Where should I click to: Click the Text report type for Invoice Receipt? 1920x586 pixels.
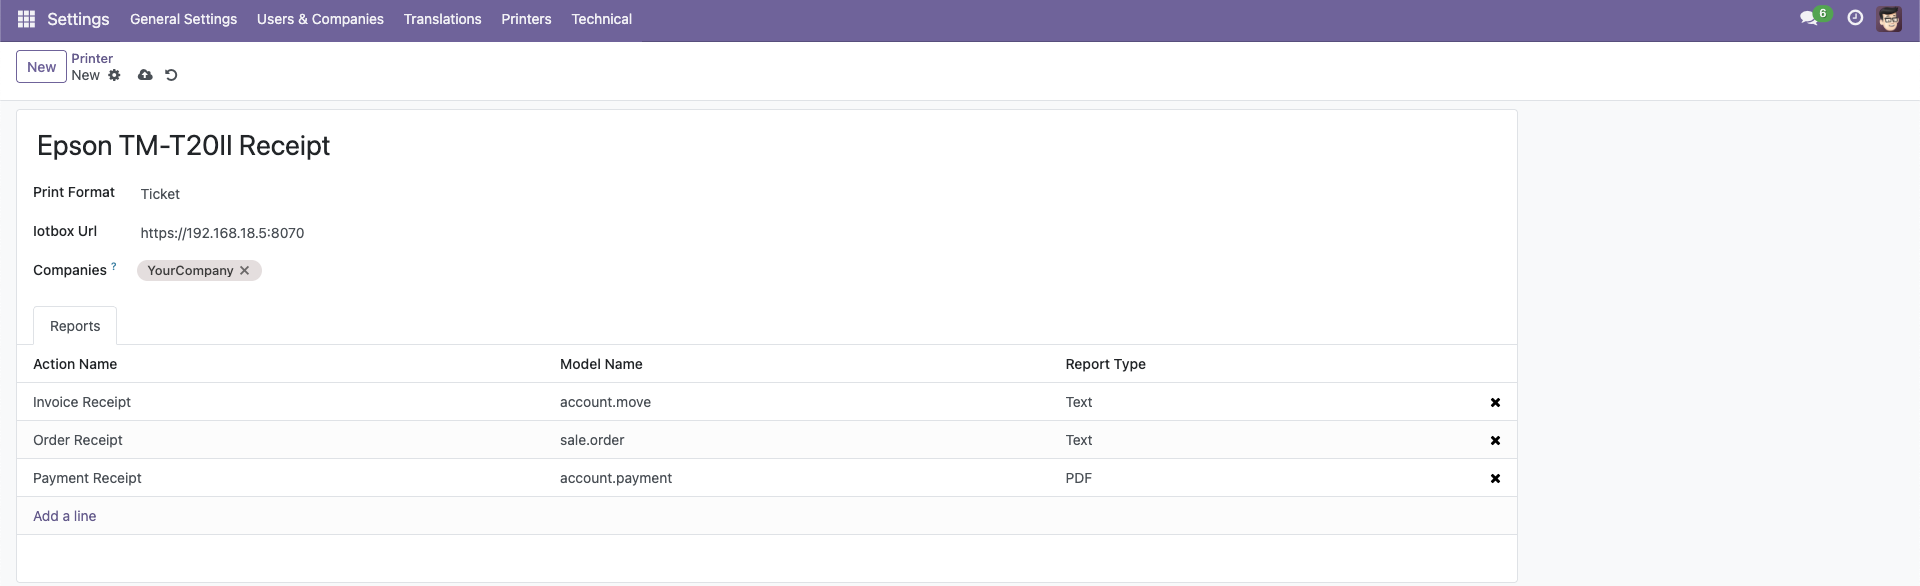(1265, 402)
